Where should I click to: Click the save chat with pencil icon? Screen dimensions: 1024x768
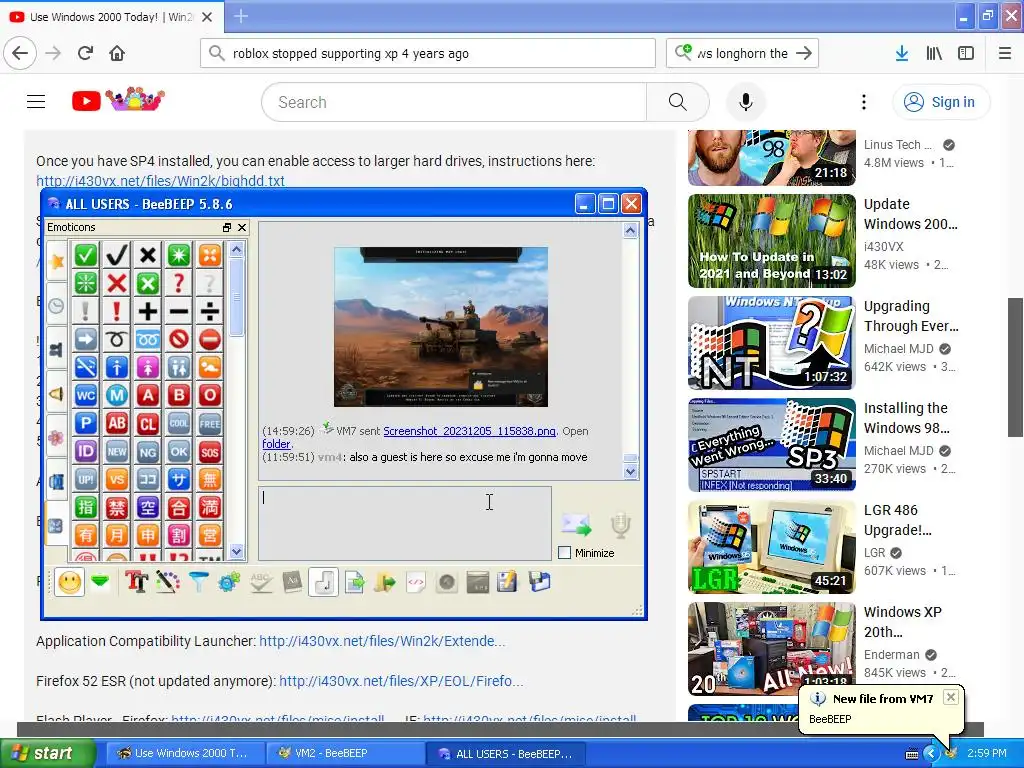coord(507,581)
